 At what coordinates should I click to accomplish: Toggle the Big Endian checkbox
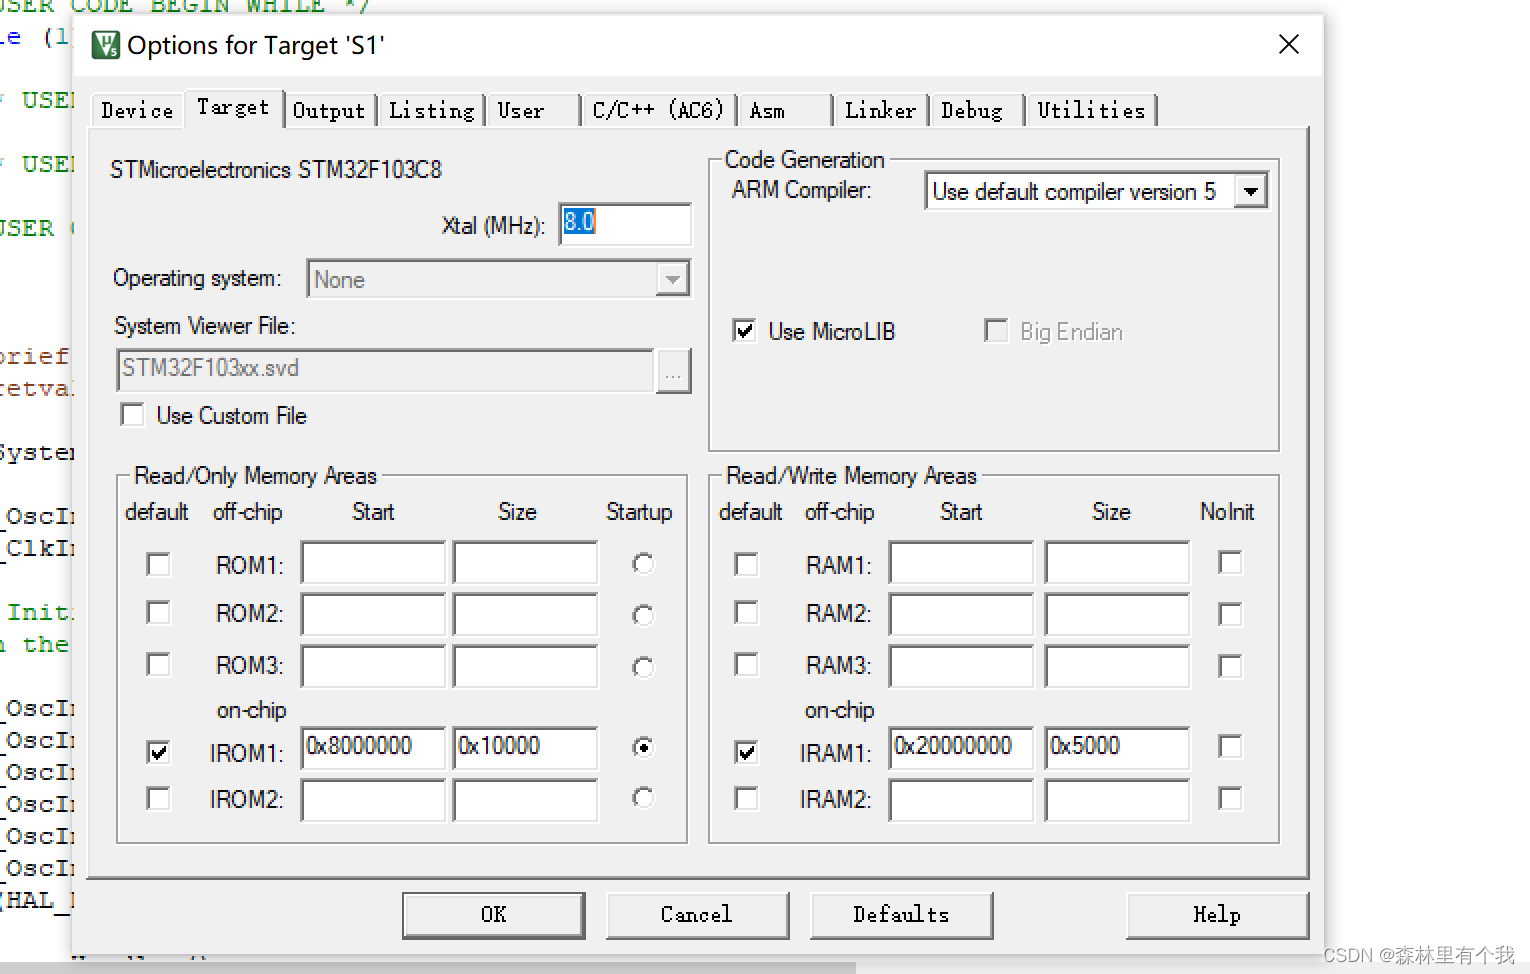click(996, 330)
